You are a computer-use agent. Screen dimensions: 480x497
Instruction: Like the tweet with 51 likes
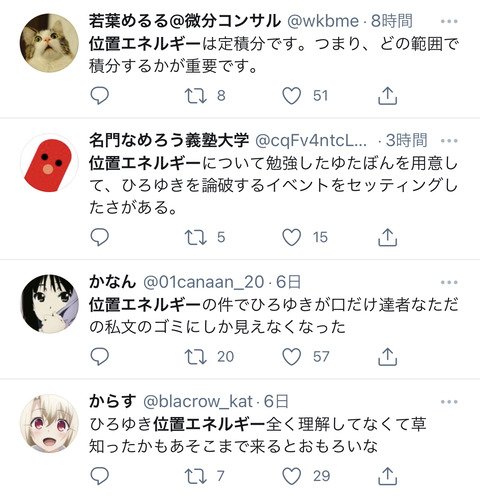tap(292, 96)
